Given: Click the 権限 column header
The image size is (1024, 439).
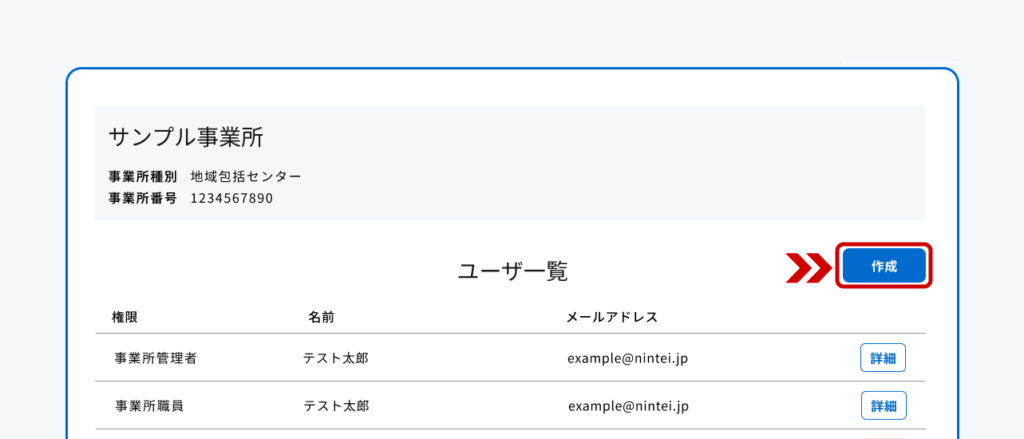Looking at the screenshot, I should (x=125, y=317).
